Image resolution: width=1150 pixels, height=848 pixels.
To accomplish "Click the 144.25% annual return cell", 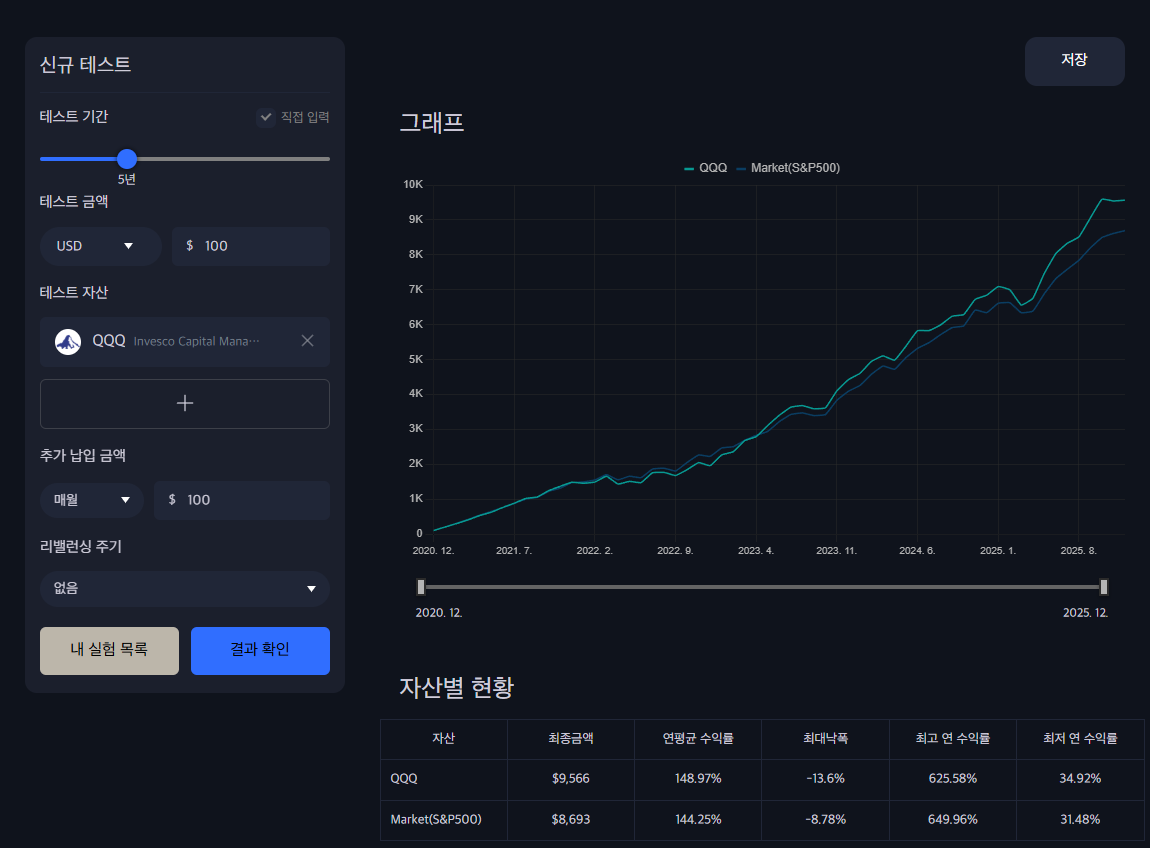I will pos(697,819).
